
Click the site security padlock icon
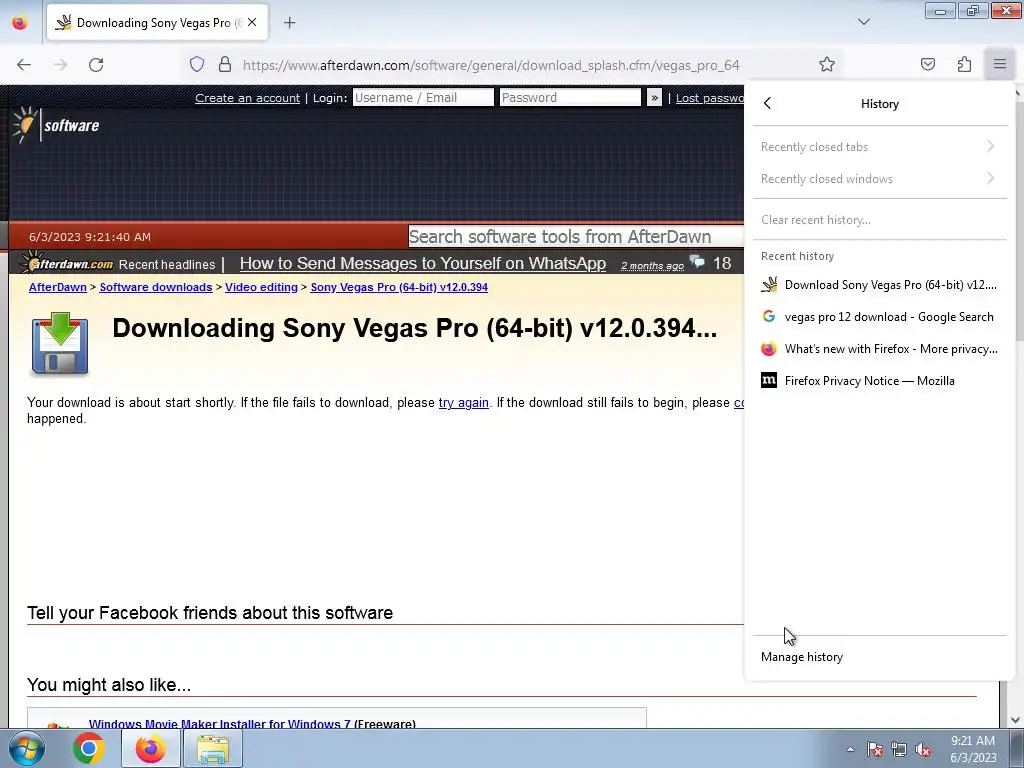(x=225, y=65)
